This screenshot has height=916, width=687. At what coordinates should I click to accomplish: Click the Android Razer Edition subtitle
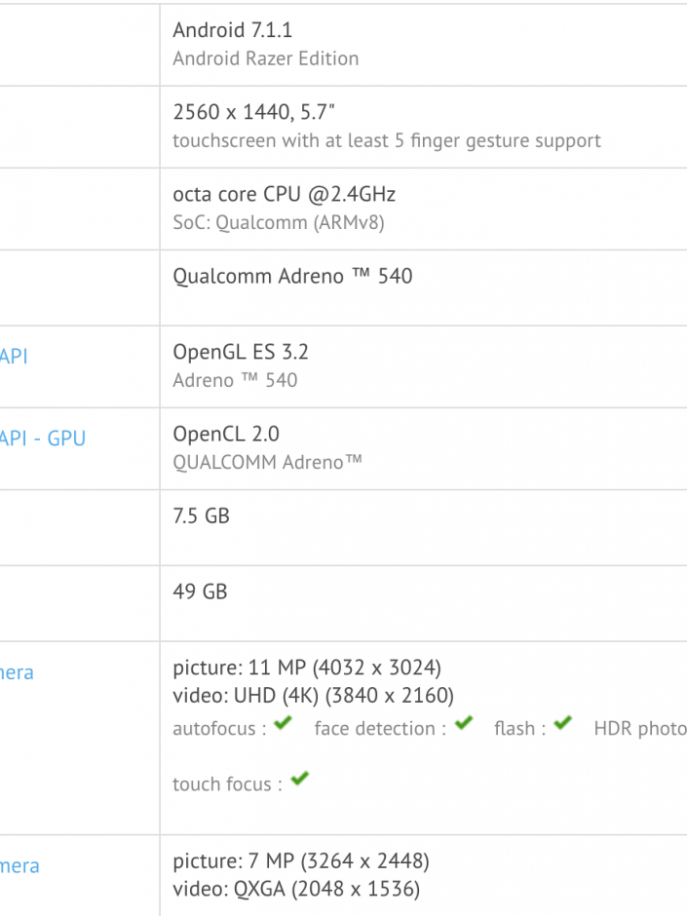click(265, 58)
